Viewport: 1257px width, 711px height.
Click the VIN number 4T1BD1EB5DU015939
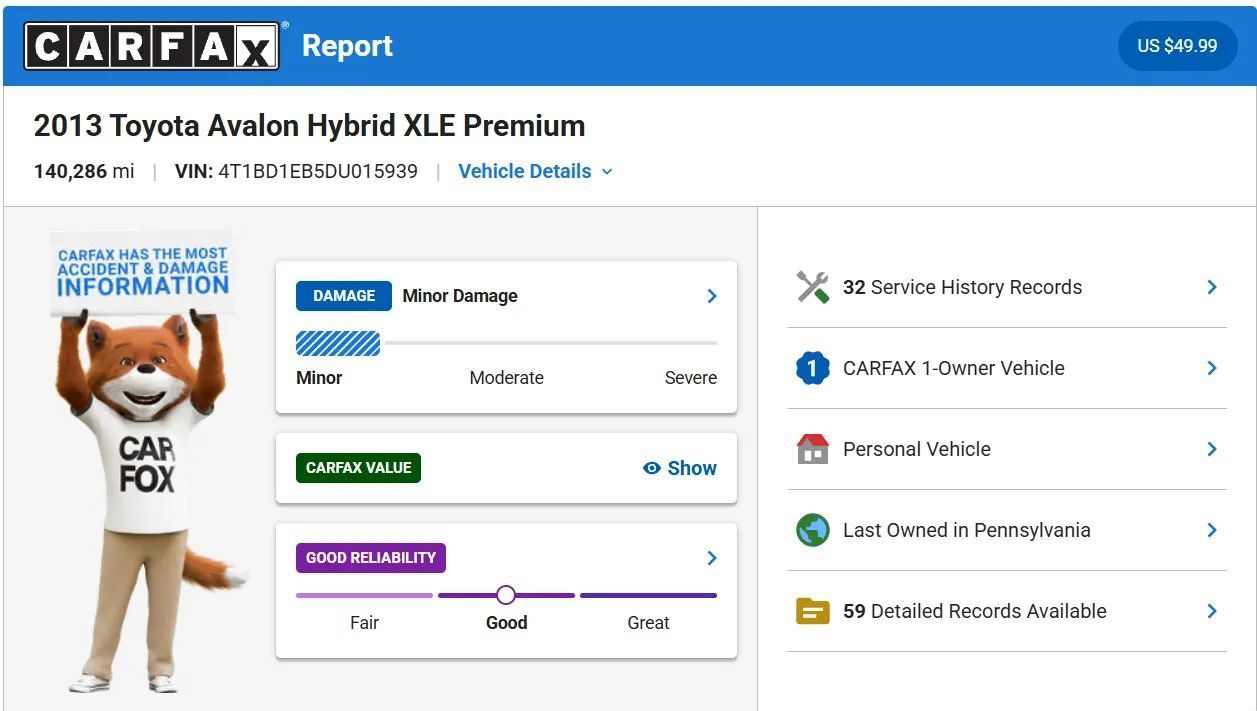tap(318, 171)
